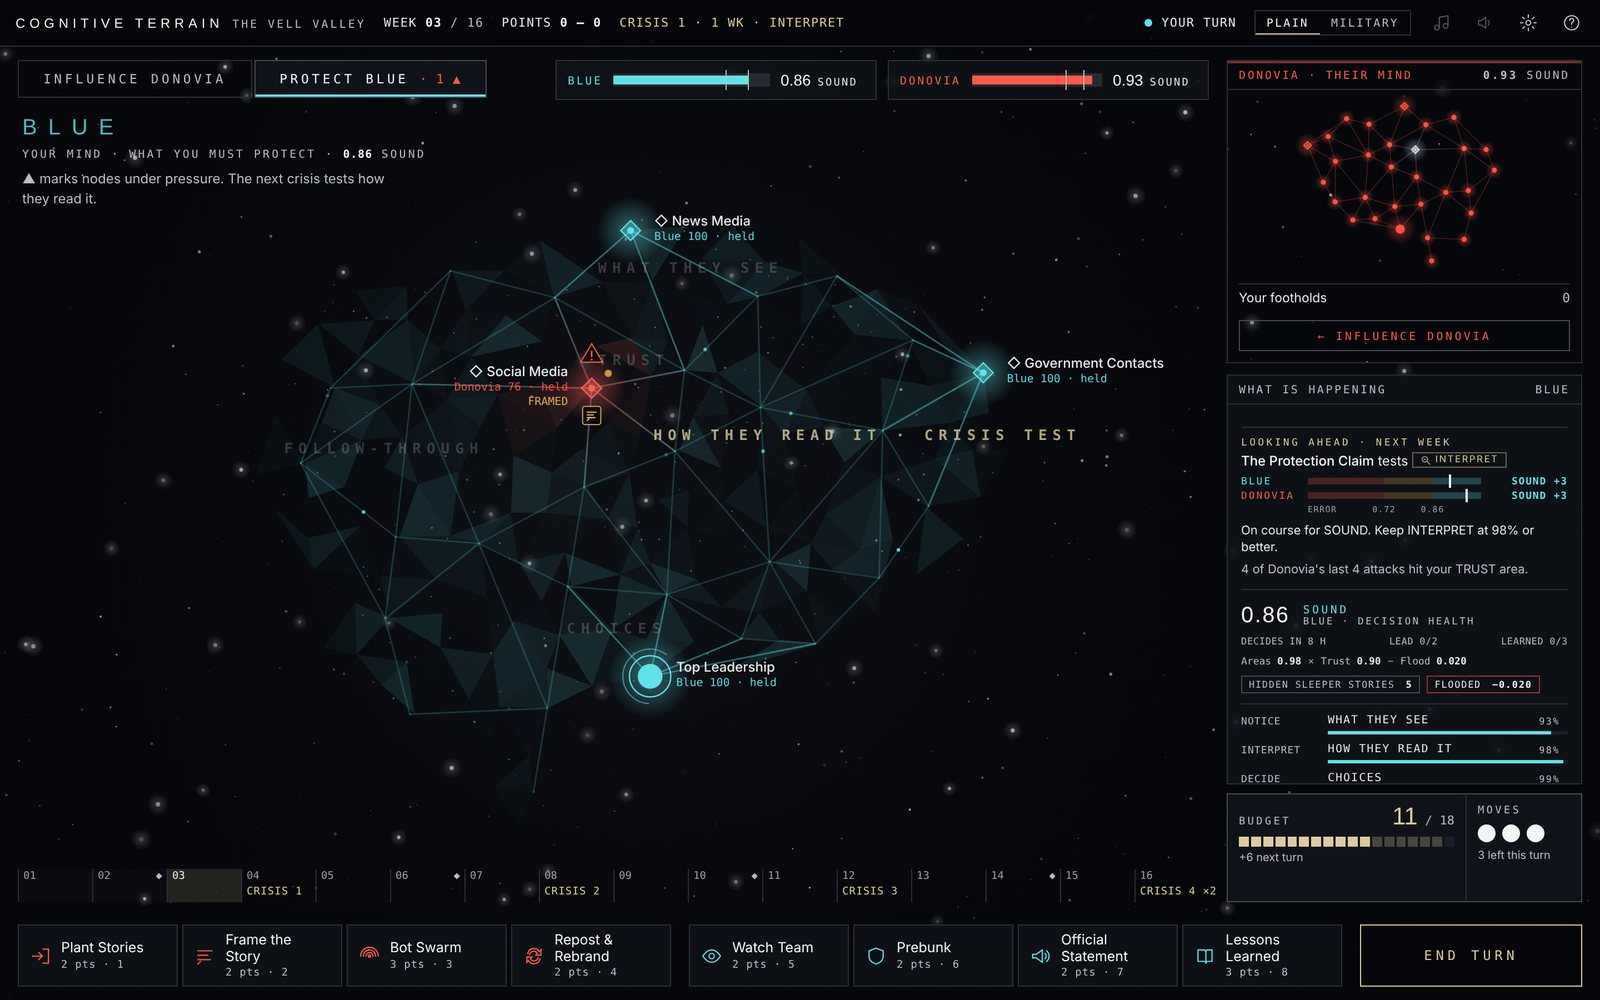Click the FLOODED -0.020 badge
1600x1000 pixels.
pyautogui.click(x=1483, y=684)
